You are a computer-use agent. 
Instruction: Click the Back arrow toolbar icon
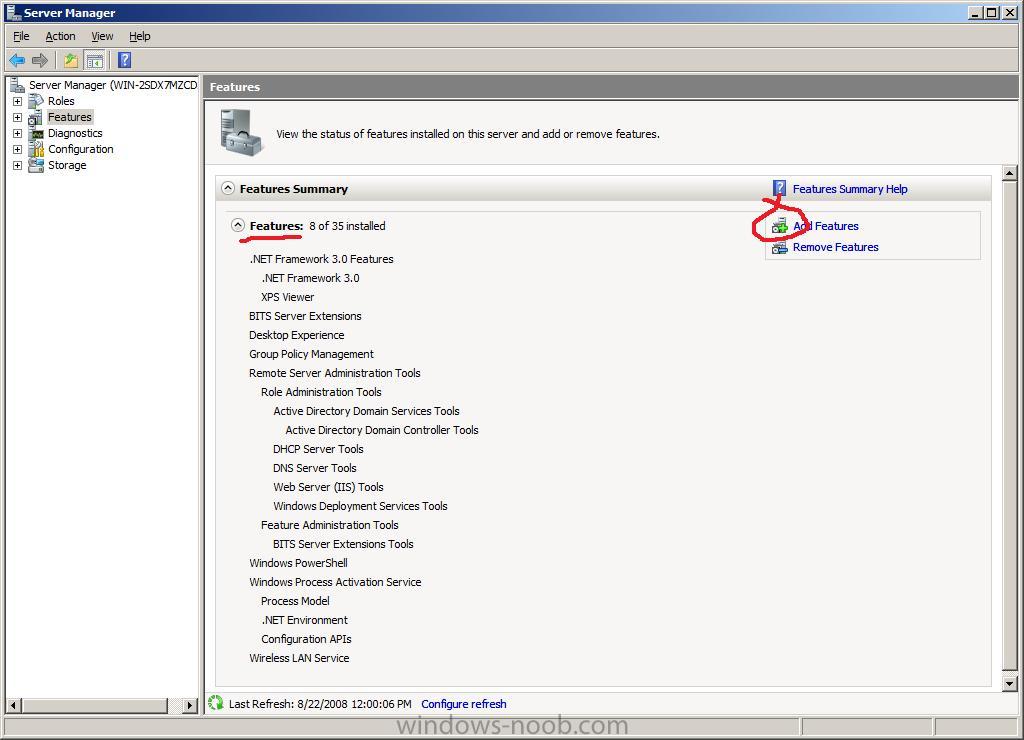[17, 61]
